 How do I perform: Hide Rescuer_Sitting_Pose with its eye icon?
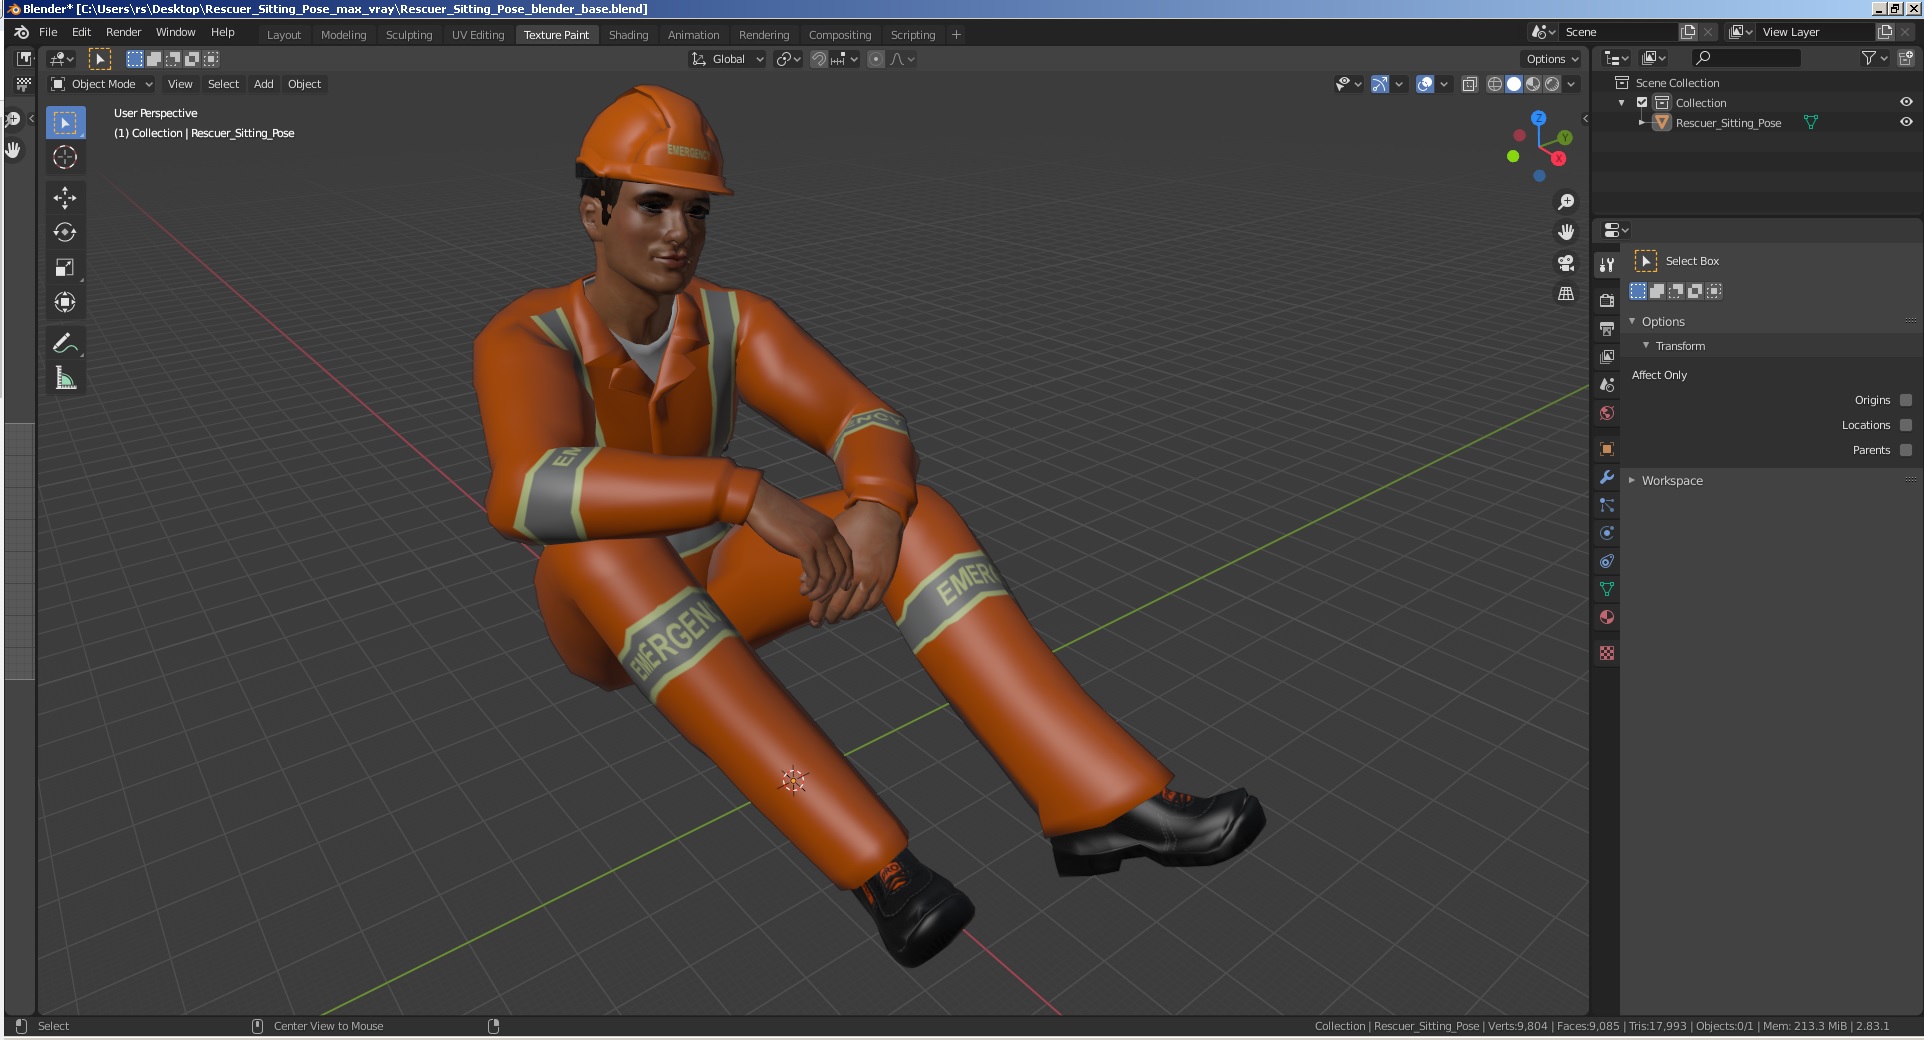[1906, 122]
